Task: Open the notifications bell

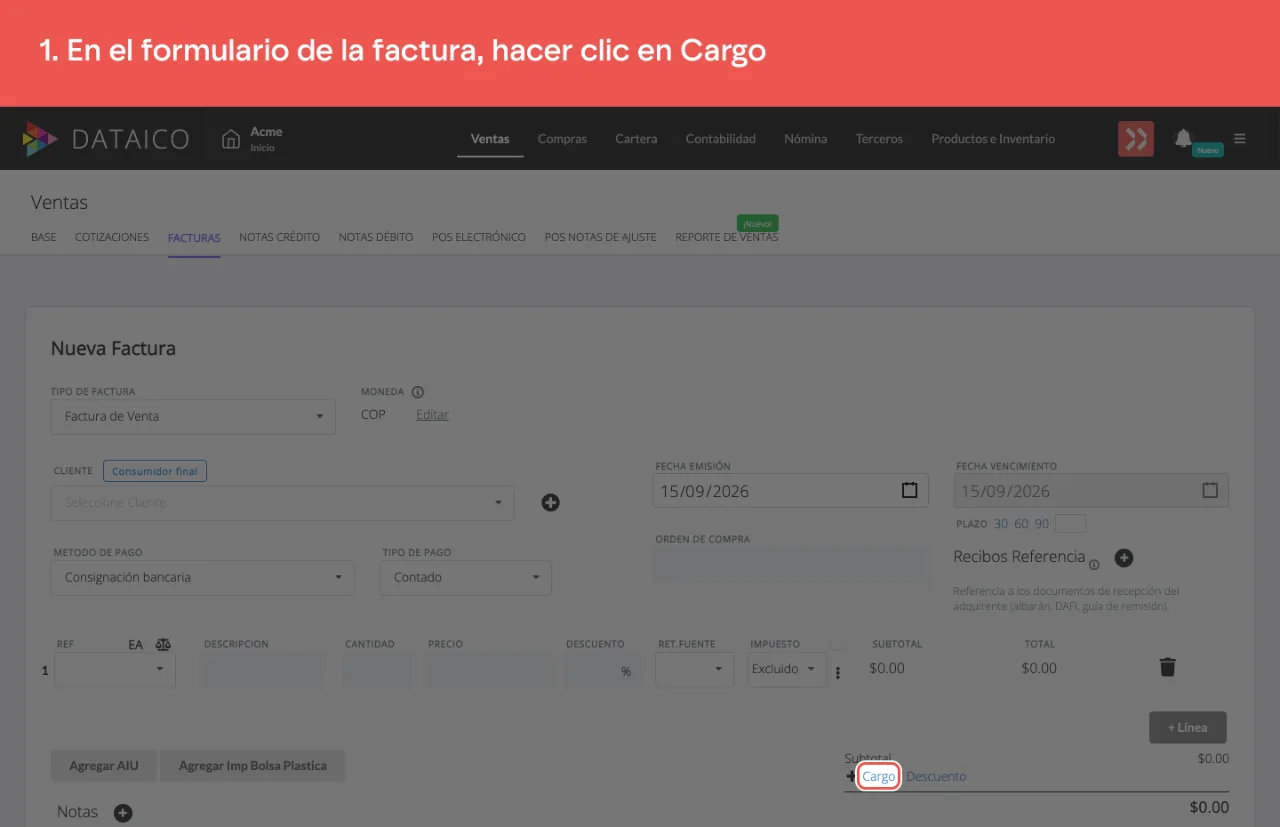Action: tap(1183, 138)
